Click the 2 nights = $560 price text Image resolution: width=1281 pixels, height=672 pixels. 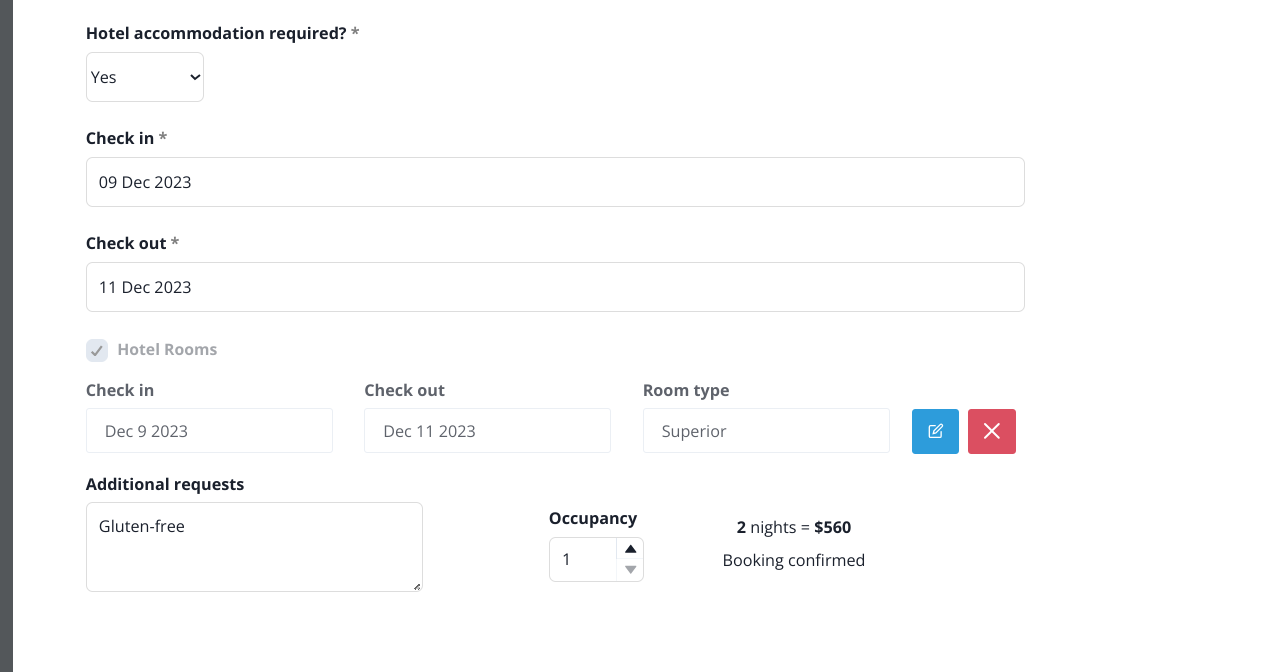click(x=794, y=527)
